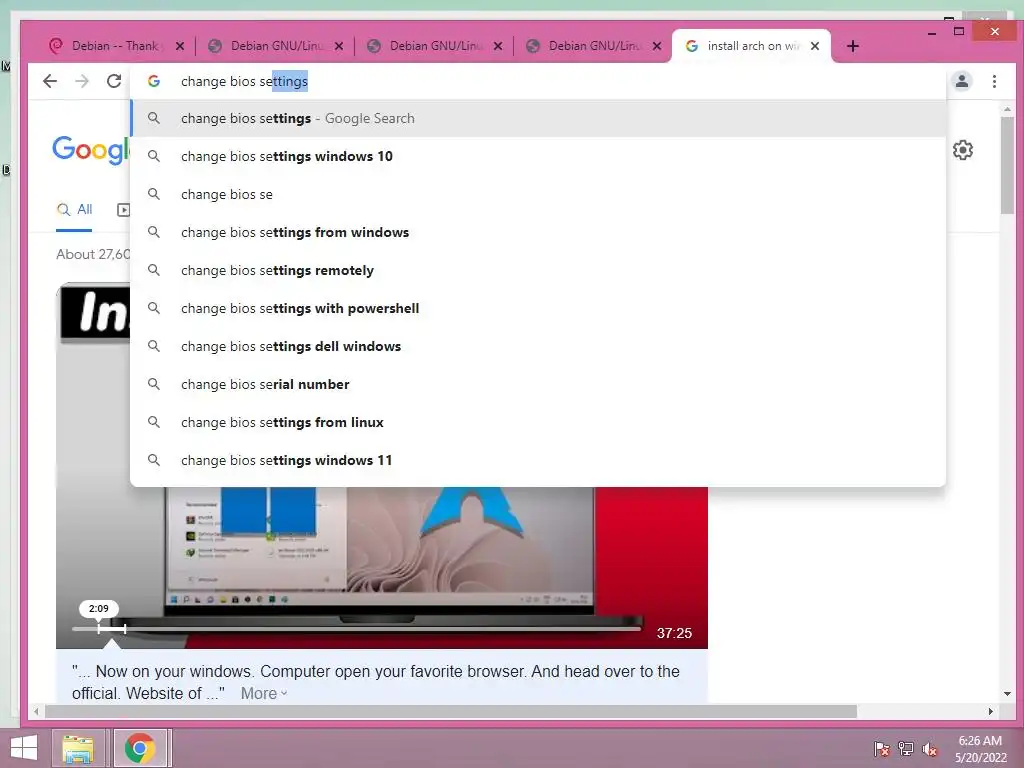1024x768 pixels.
Task: Click the horizontal scrollbar thumb
Action: click(x=451, y=711)
